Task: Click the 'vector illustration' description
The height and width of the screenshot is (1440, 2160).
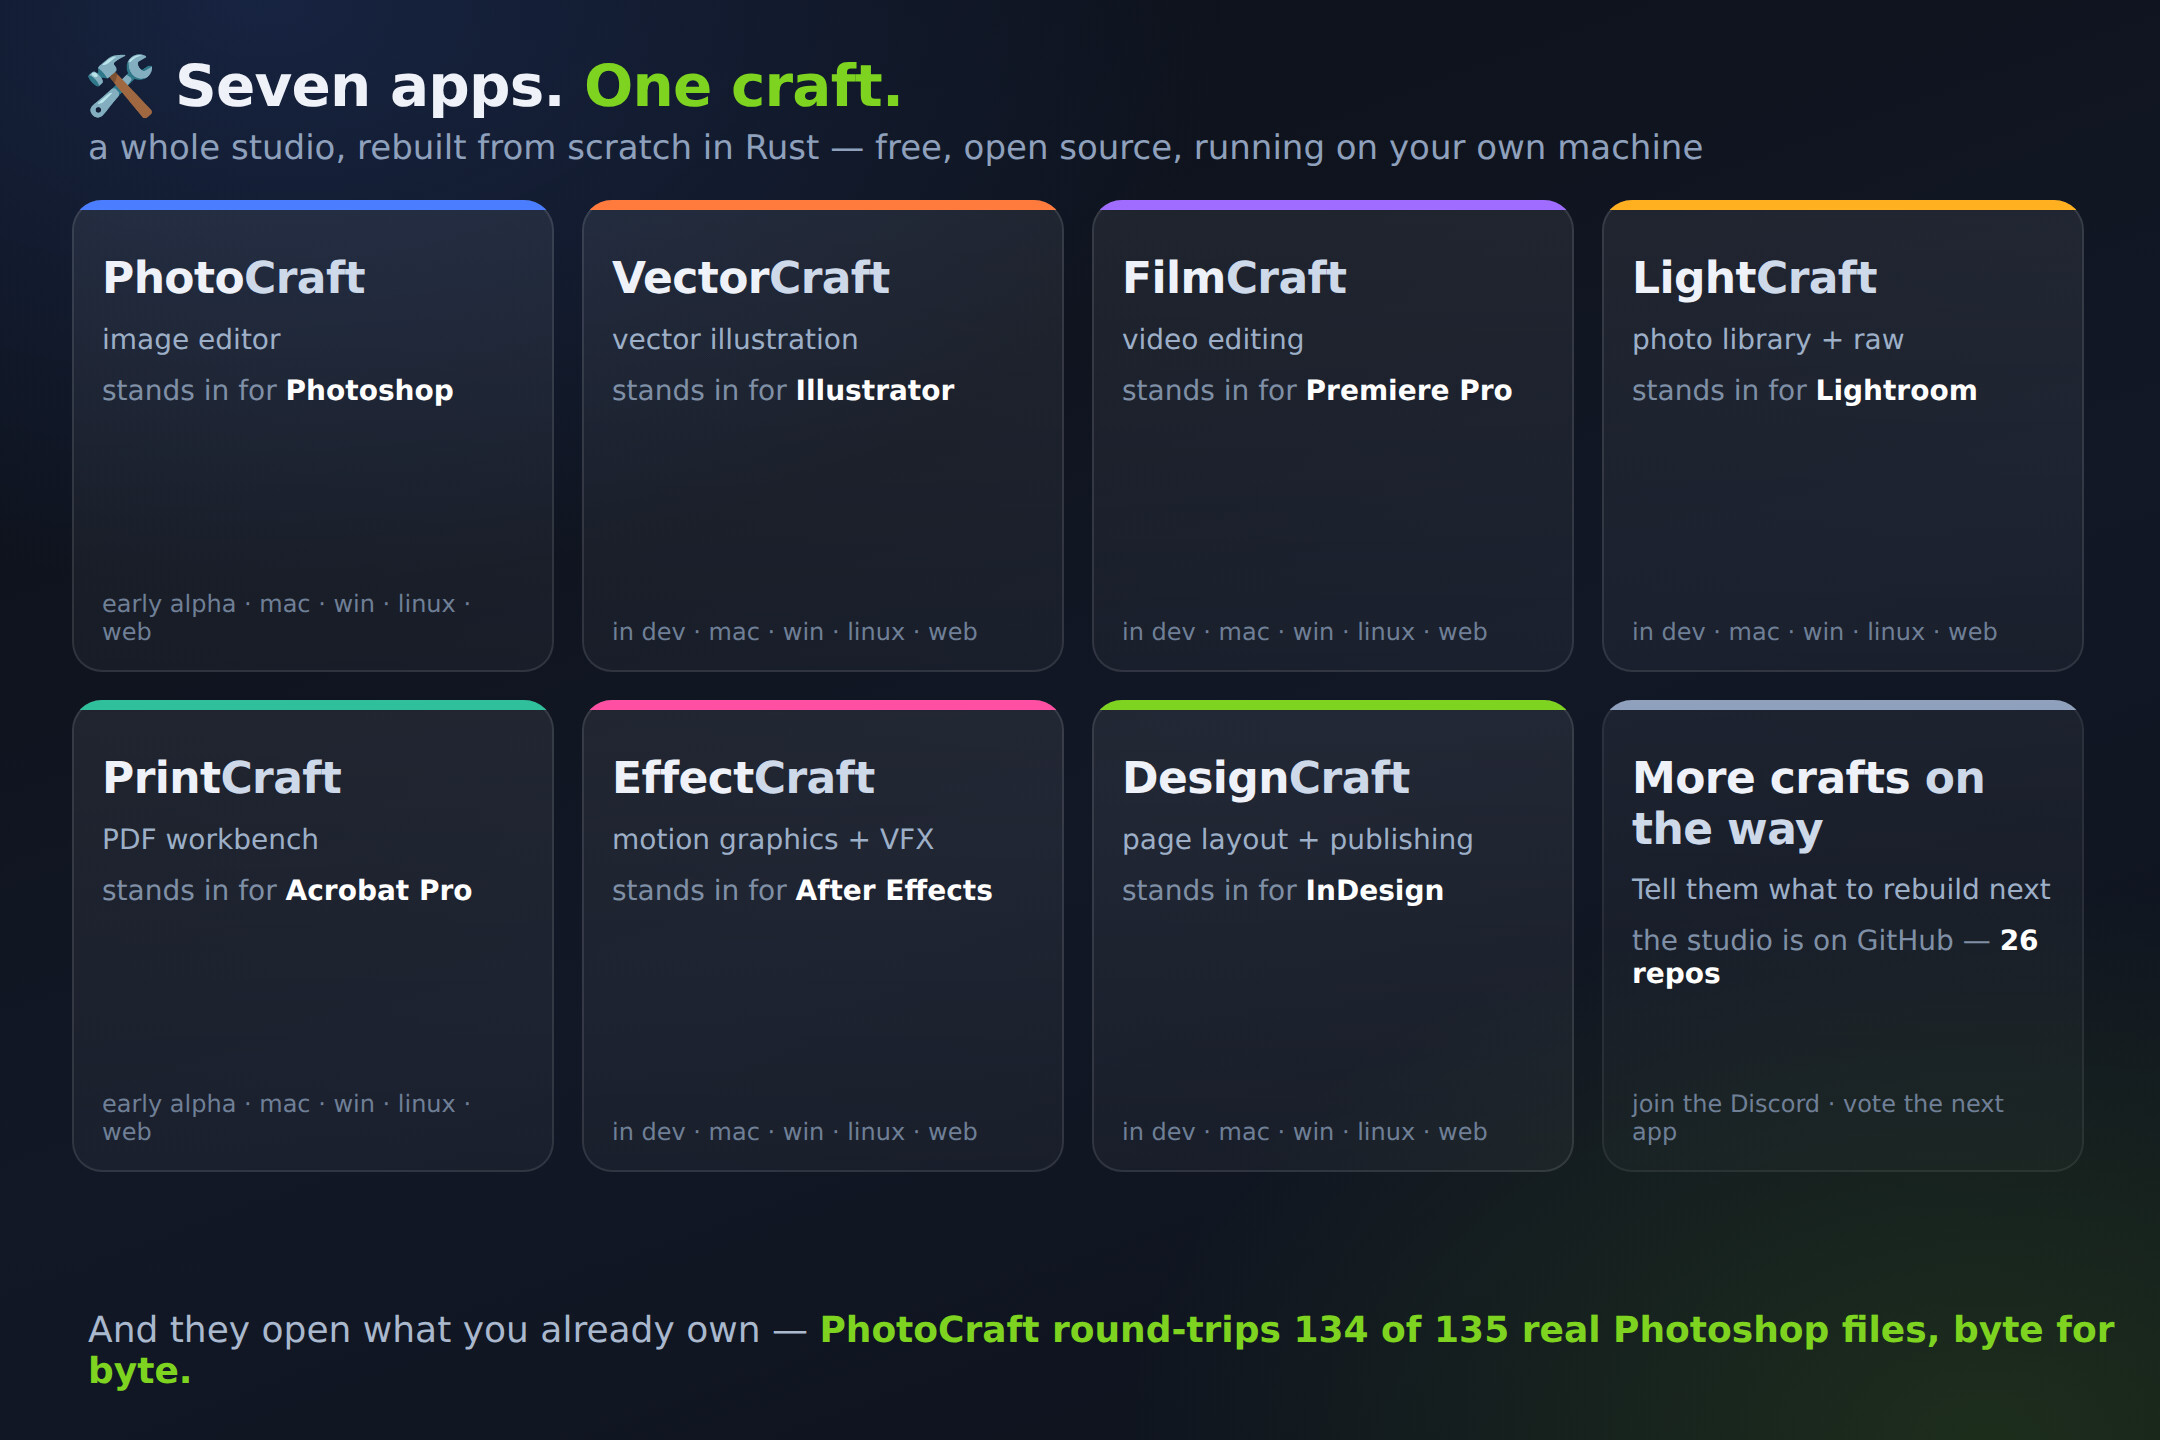Action: [735, 340]
